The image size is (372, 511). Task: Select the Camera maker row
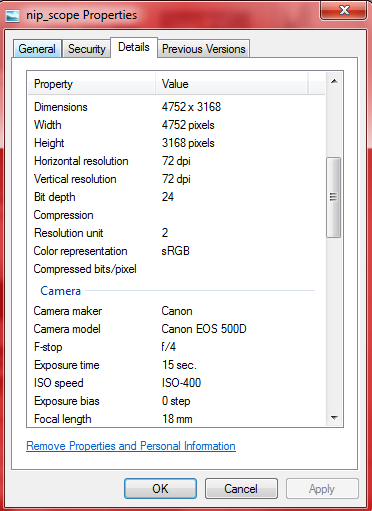[x=176, y=311]
